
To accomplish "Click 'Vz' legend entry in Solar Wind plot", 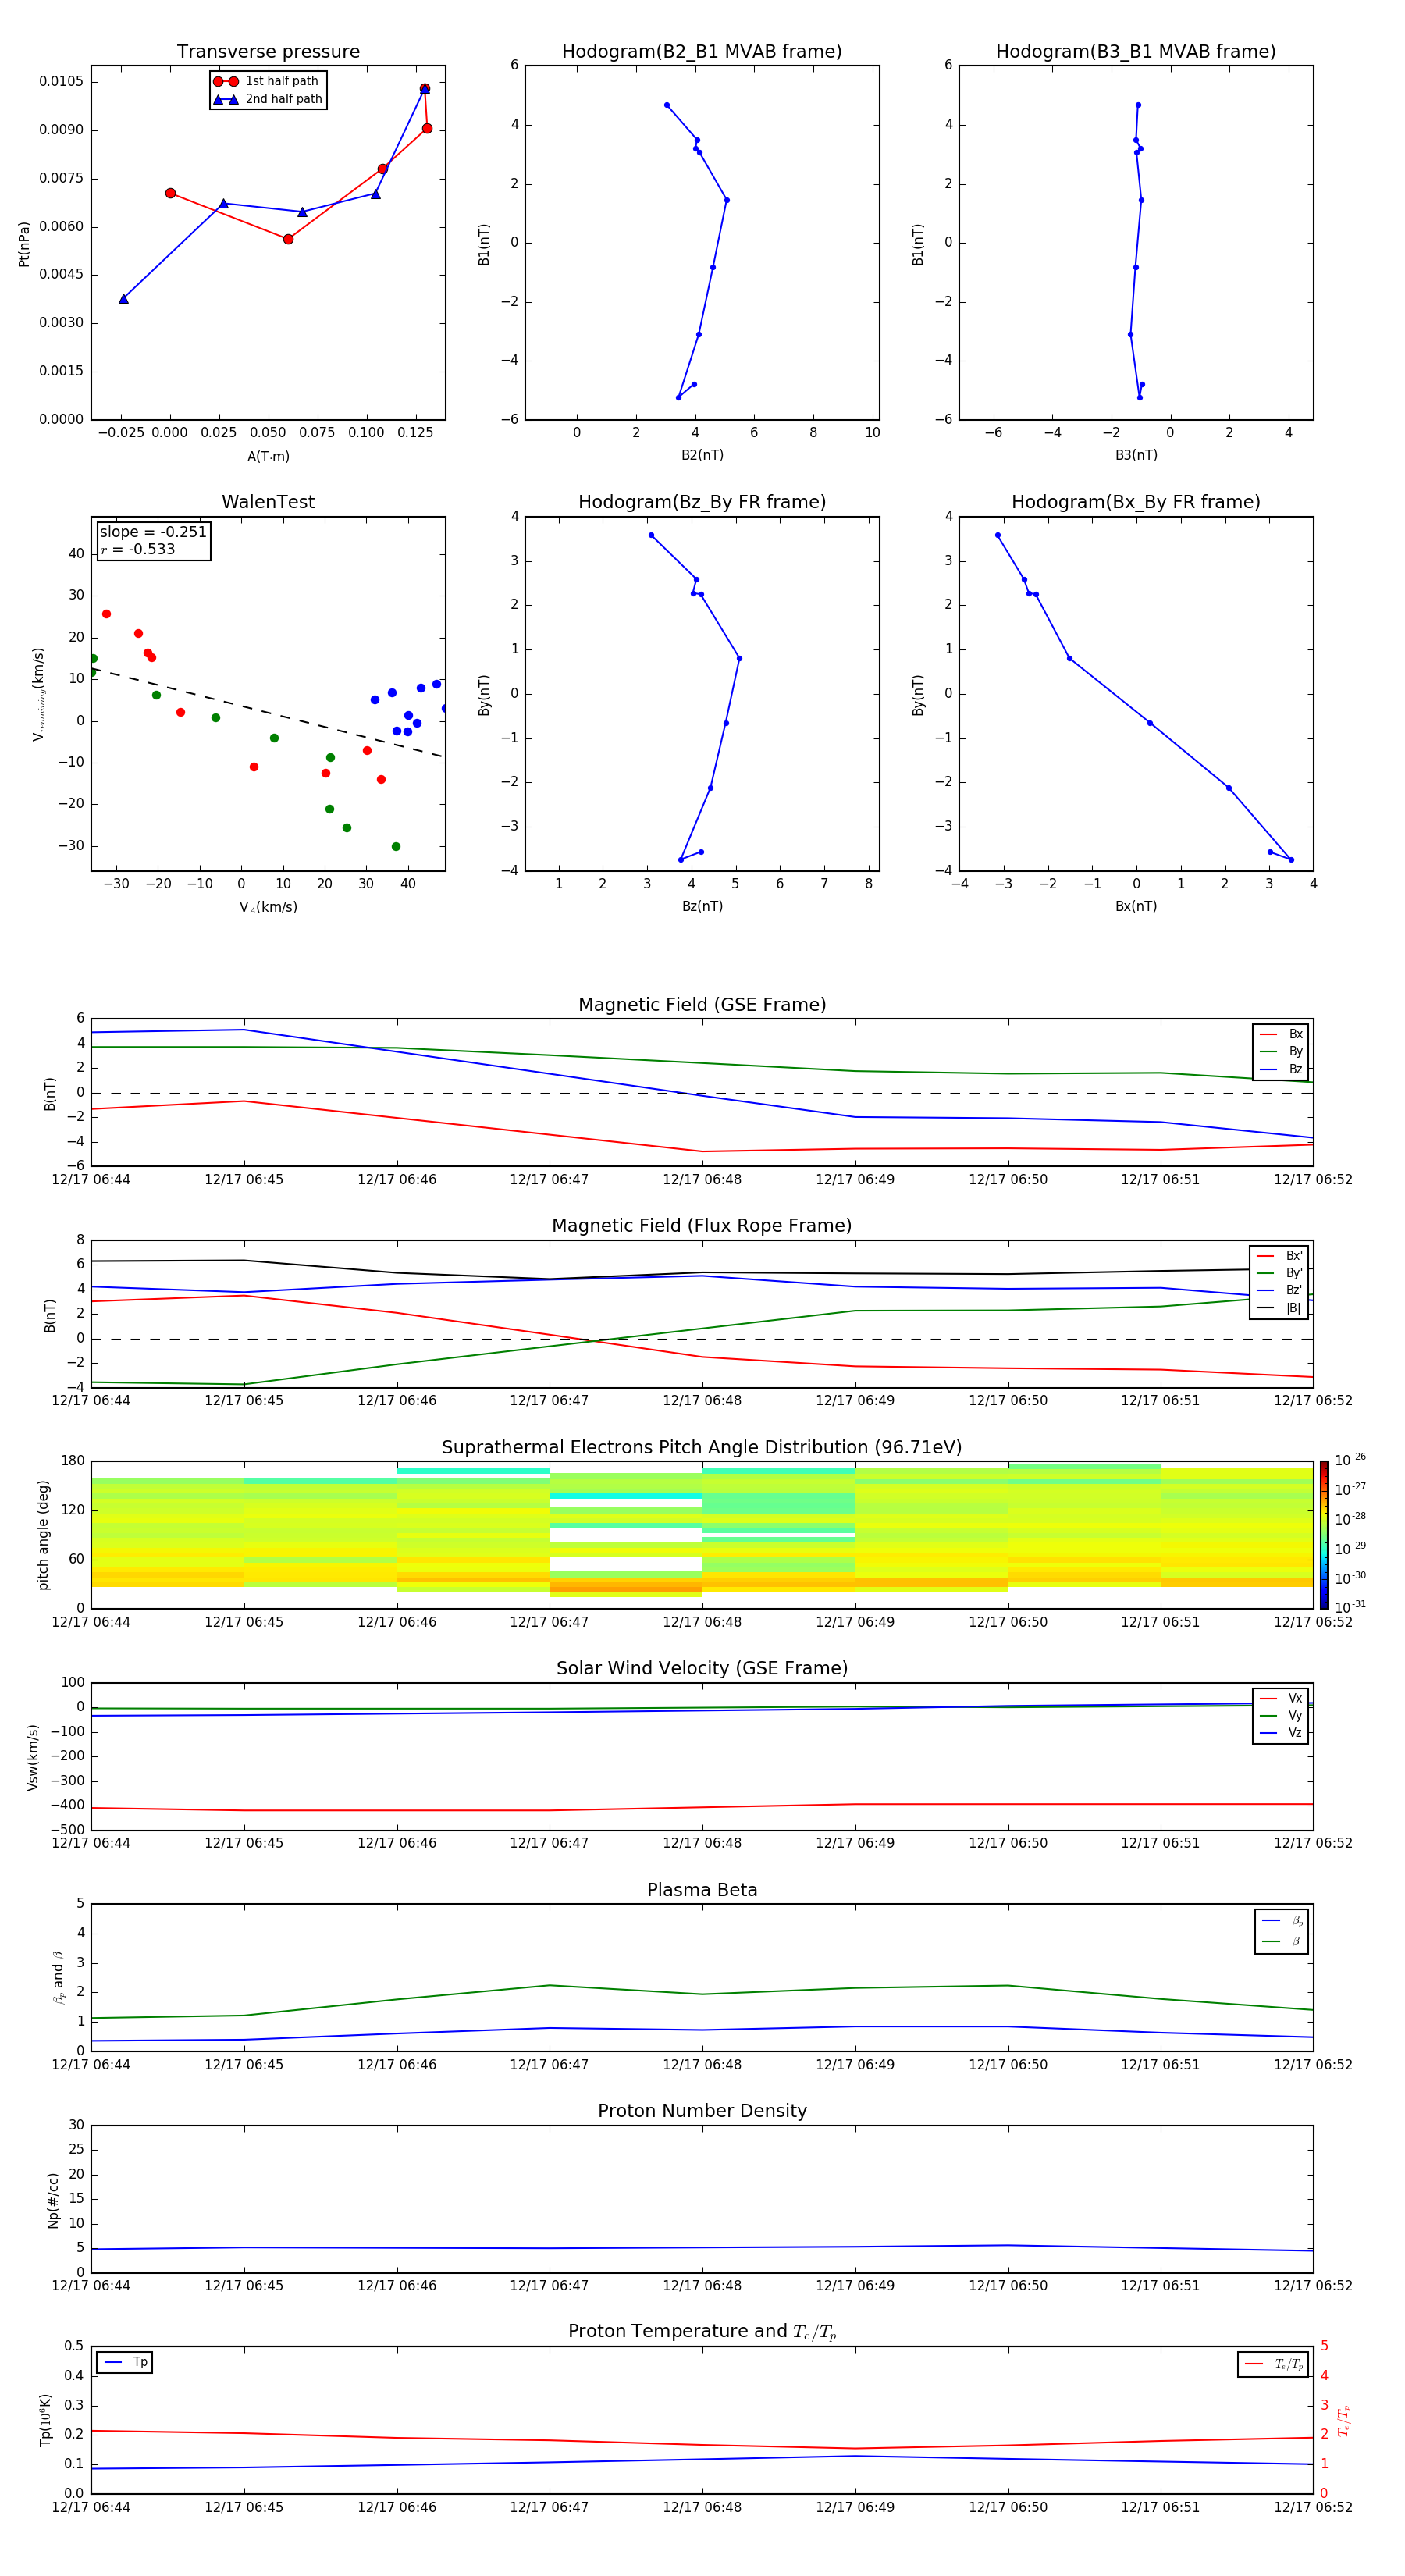I will (1281, 1732).
